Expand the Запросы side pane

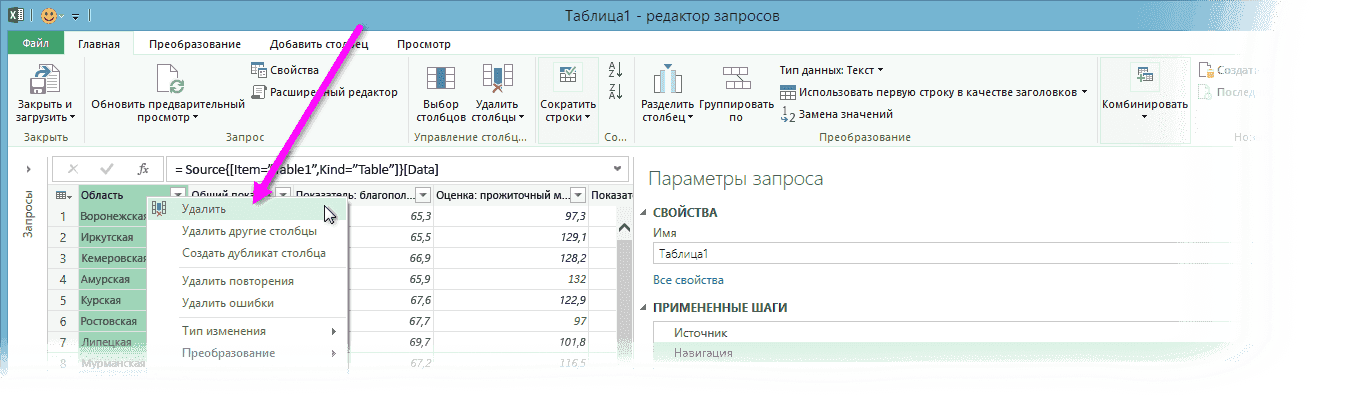(28, 169)
